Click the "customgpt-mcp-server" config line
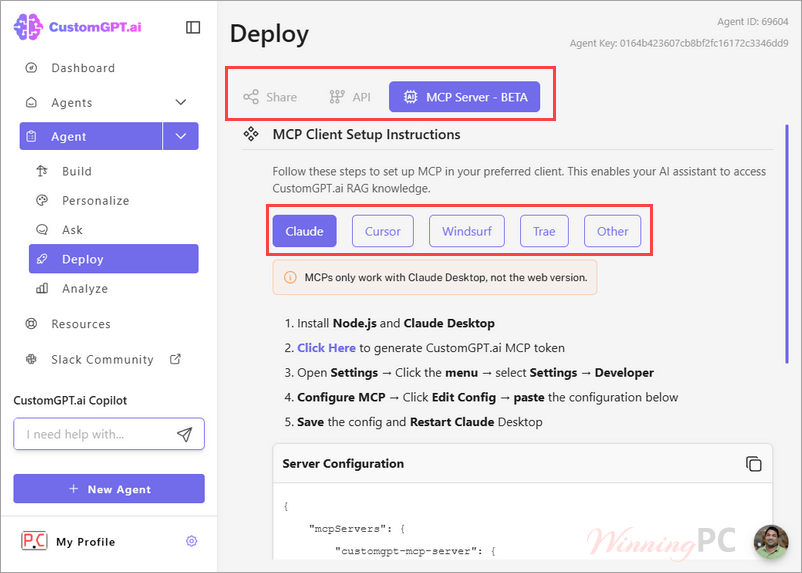Viewport: 802px width, 573px height. [415, 551]
